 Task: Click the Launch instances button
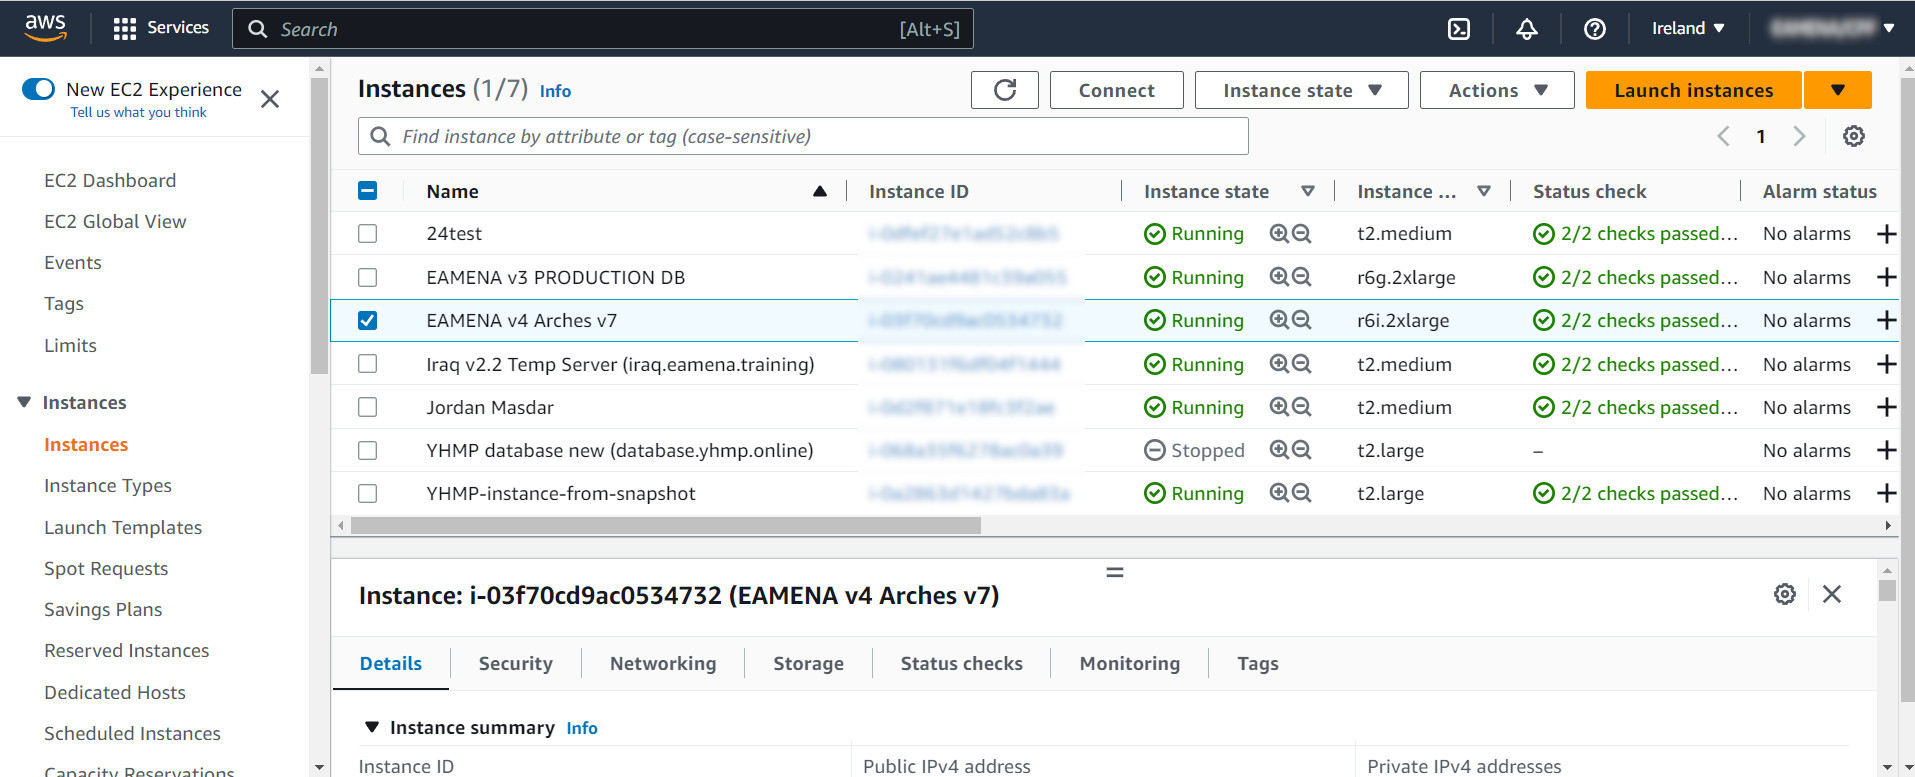tap(1694, 90)
